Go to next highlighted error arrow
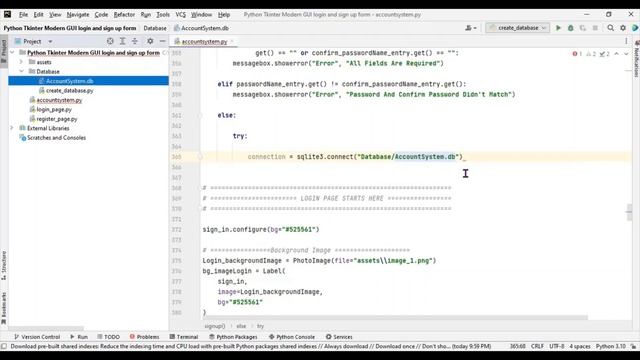Screen dimensions: 640x360 tap(626, 54)
